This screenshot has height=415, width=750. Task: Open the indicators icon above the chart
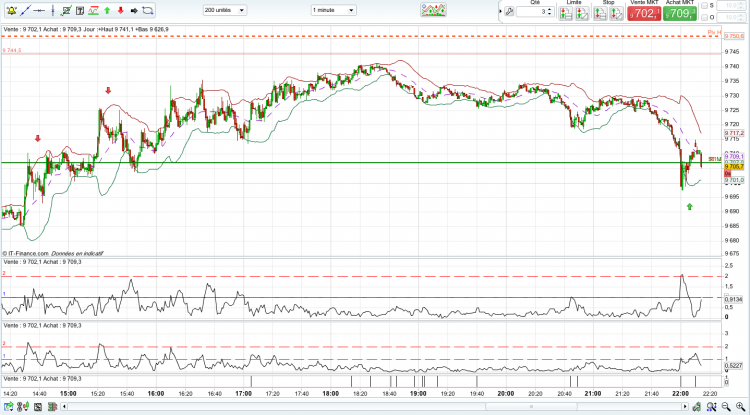[x=433, y=10]
